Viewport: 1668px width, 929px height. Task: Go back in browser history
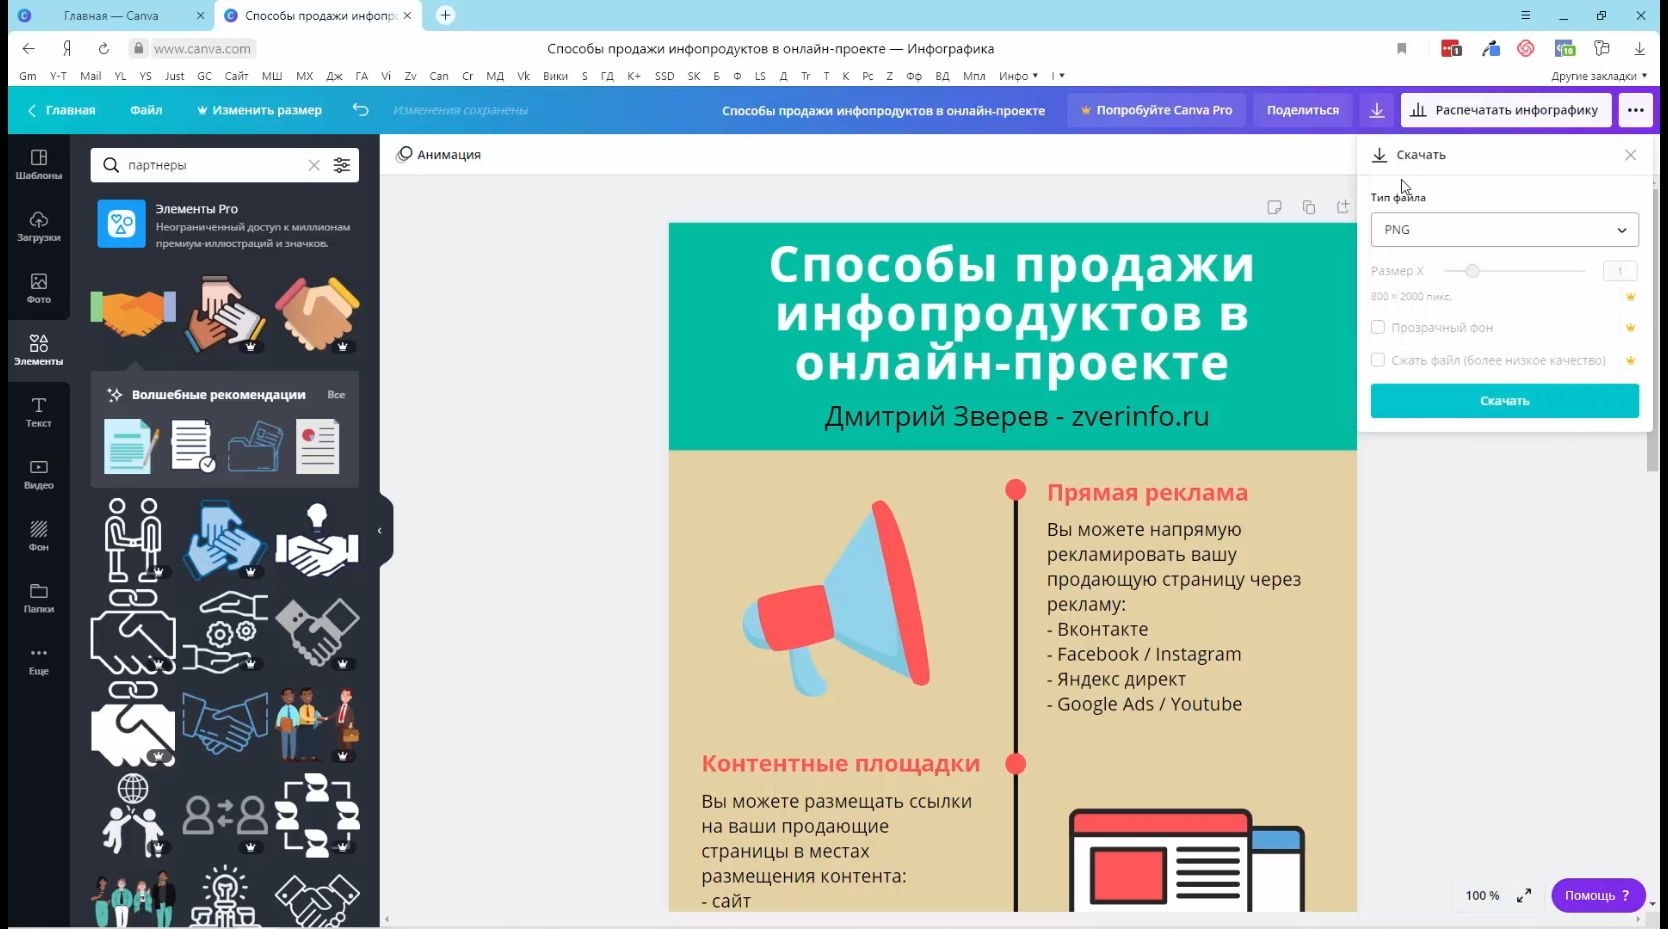point(29,48)
